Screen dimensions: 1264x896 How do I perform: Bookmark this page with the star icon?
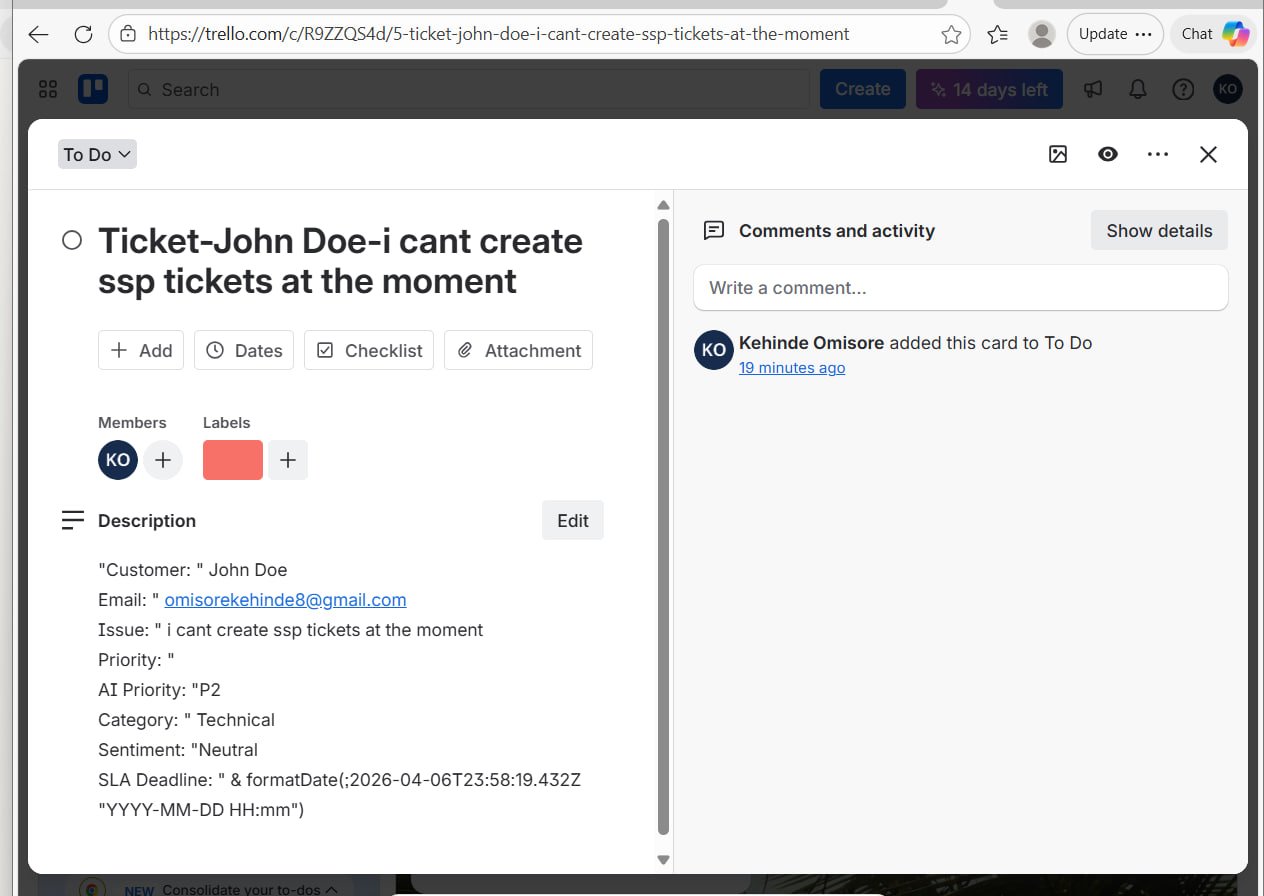951,34
